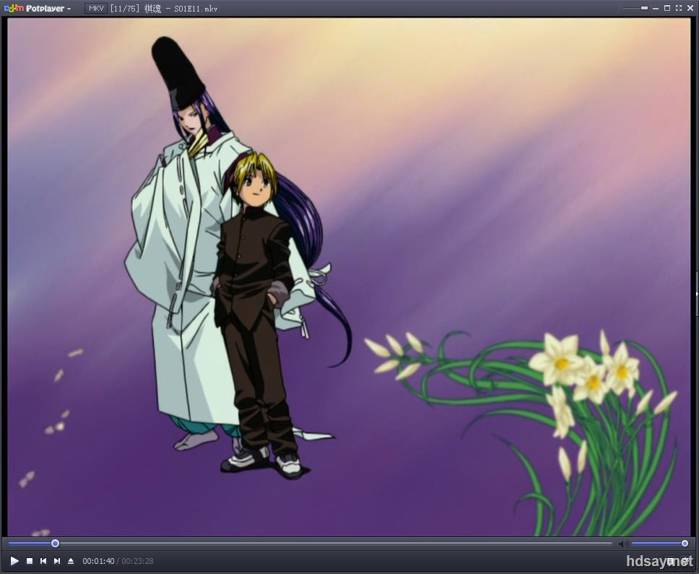Screen dimensions: 699x574
Task: Click the seek bar progress handle
Action: [x=55, y=543]
